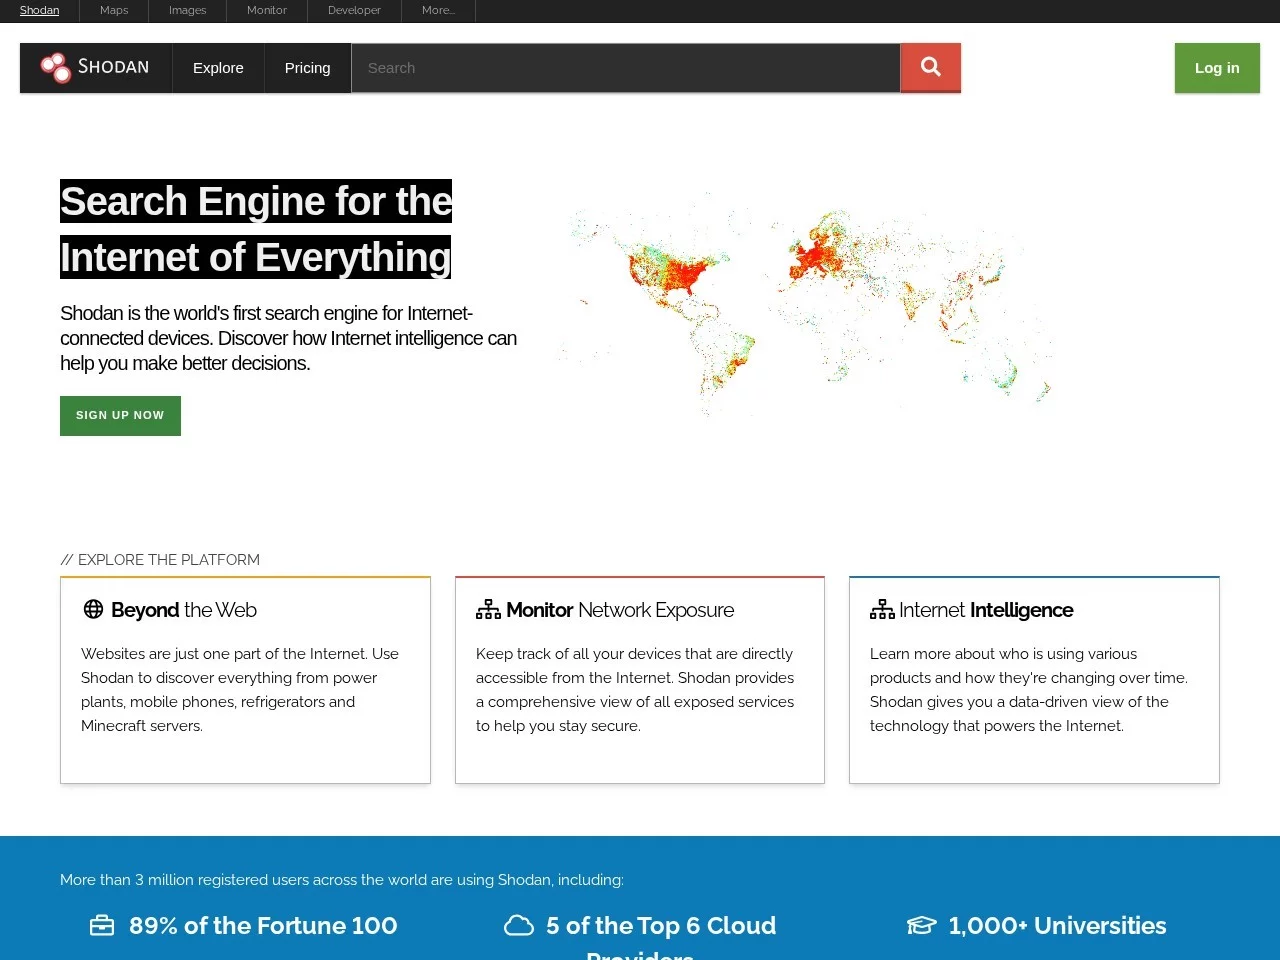The image size is (1280, 960).
Task: Click '89% of the Fortune 100' text
Action: click(x=263, y=926)
